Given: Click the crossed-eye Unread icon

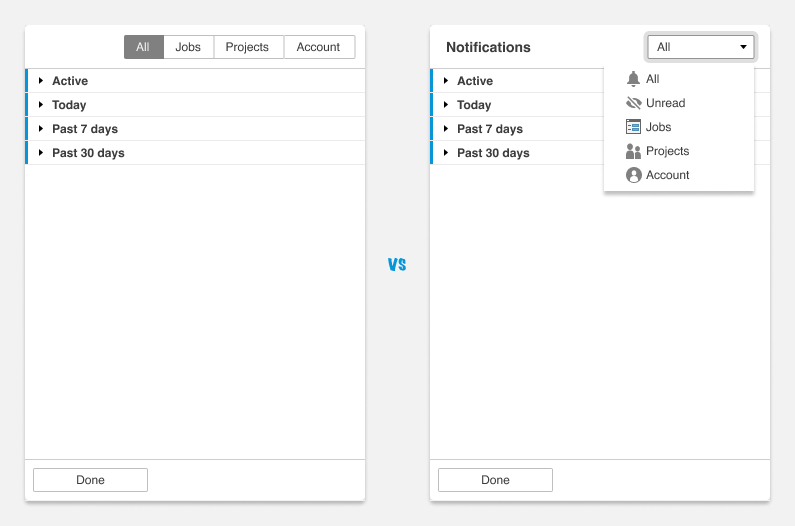Looking at the screenshot, I should (634, 103).
